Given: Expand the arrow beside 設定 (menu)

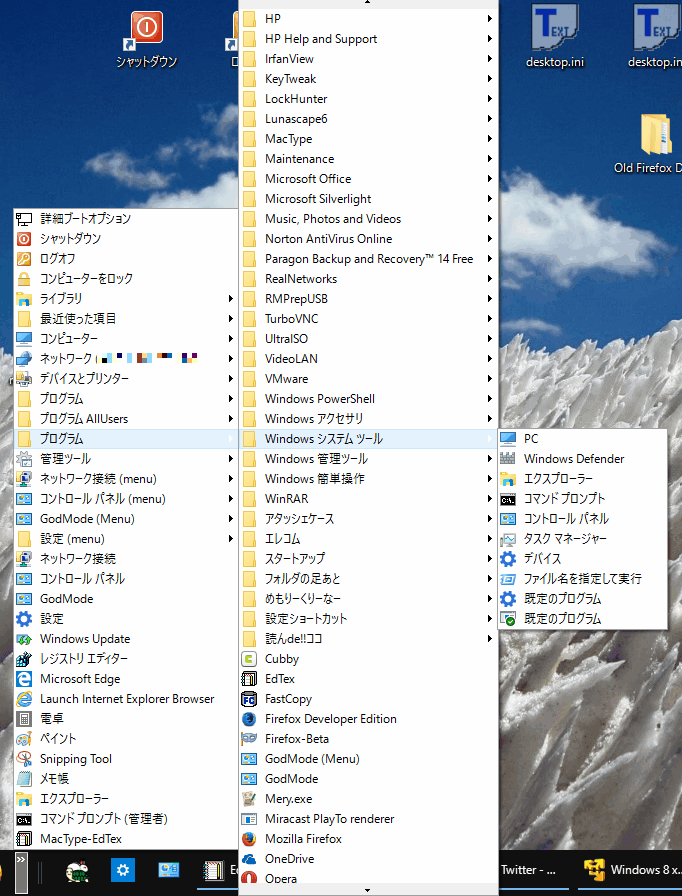Looking at the screenshot, I should tap(231, 539).
